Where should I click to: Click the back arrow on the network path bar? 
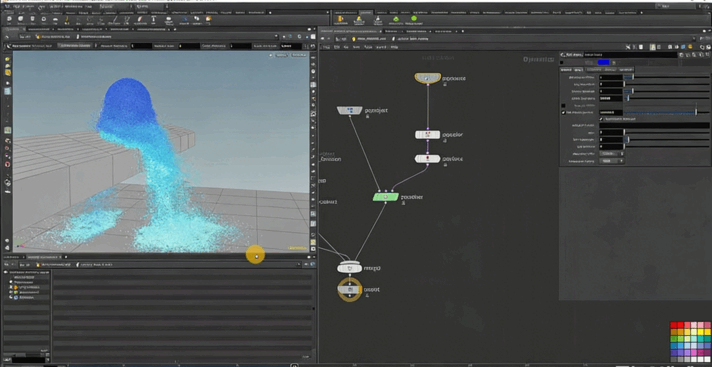323,39
